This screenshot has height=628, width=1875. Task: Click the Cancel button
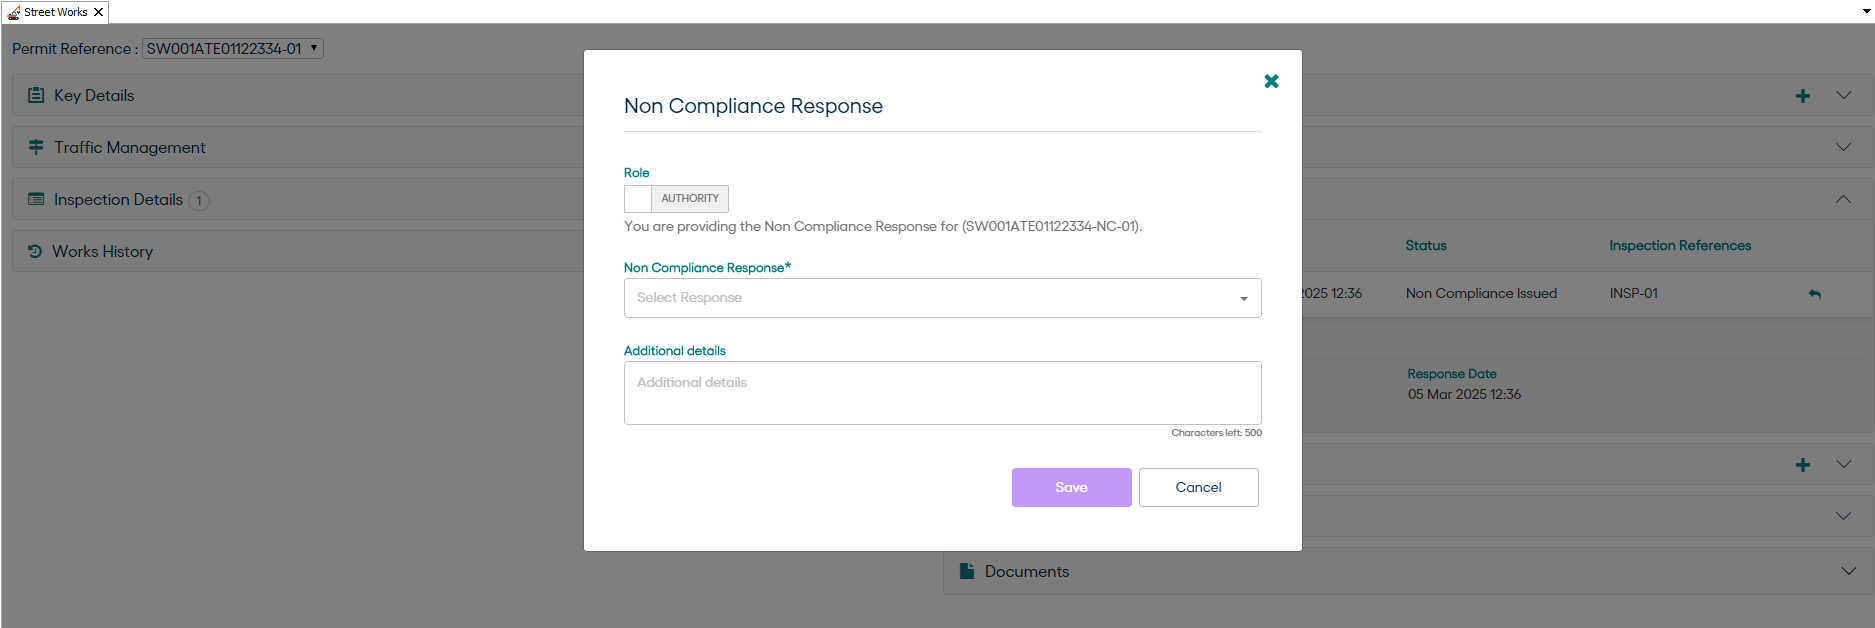[1198, 488]
